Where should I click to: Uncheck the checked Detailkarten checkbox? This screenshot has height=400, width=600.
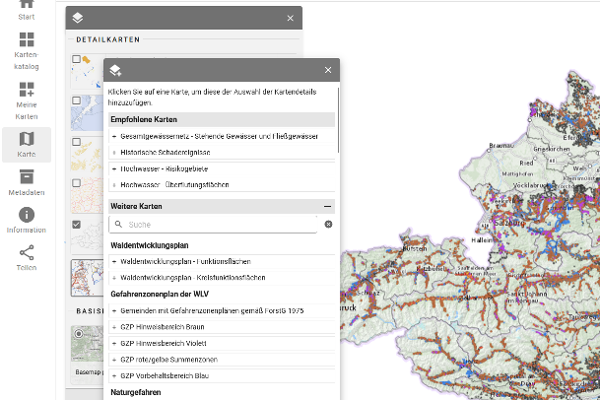[77, 224]
